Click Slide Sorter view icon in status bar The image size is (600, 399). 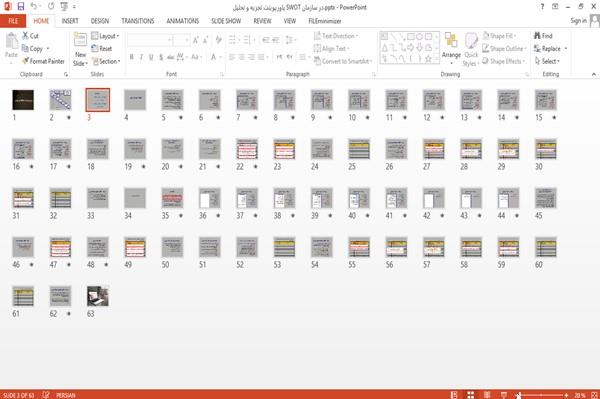[x=471, y=395]
